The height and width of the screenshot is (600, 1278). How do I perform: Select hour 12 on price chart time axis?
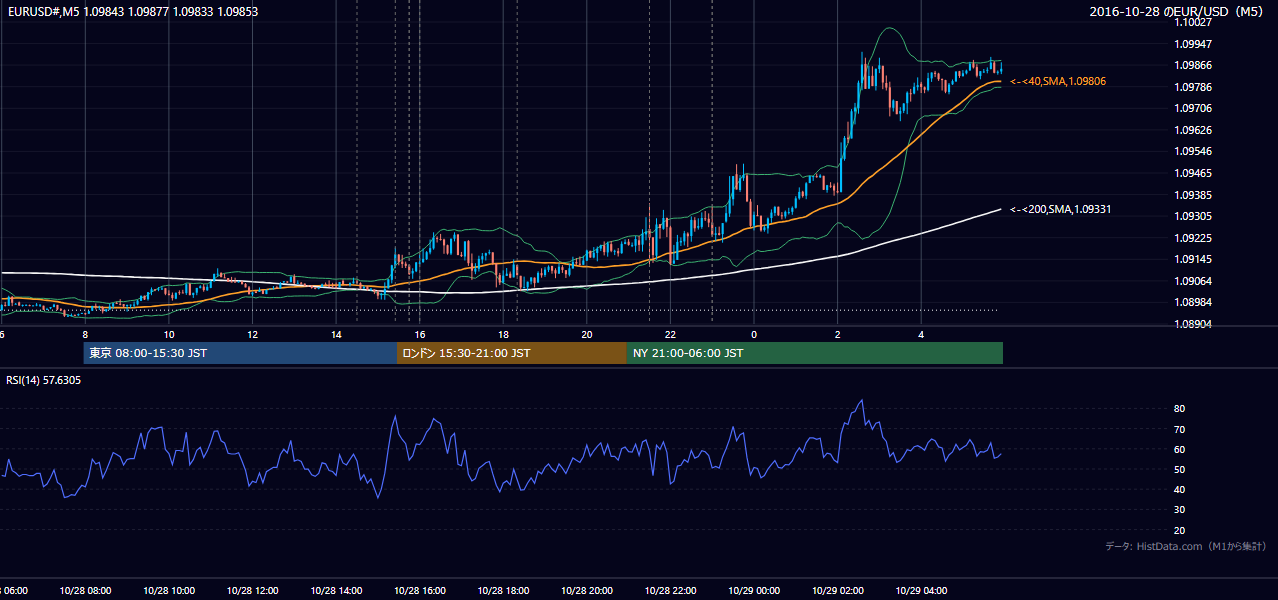[x=252, y=335]
